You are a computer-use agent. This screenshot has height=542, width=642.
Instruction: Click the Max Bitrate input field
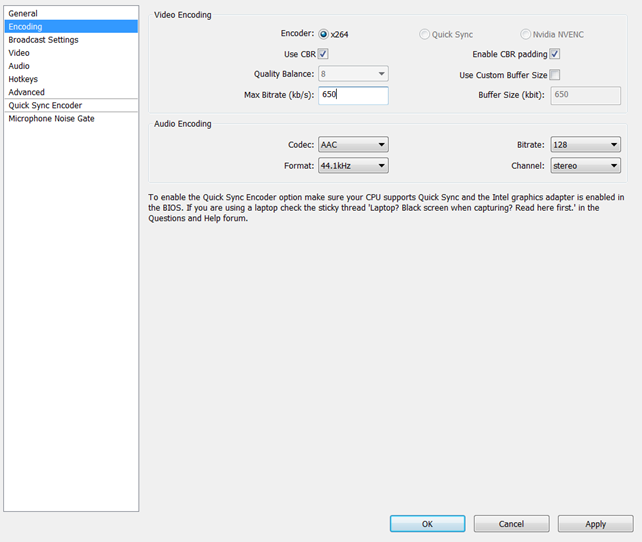[353, 95]
